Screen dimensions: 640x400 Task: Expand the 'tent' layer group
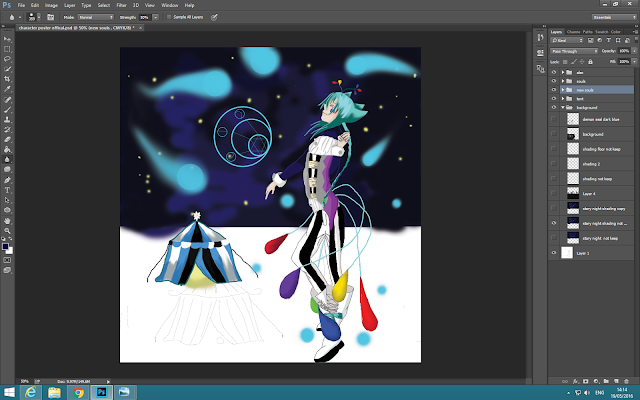pos(563,99)
